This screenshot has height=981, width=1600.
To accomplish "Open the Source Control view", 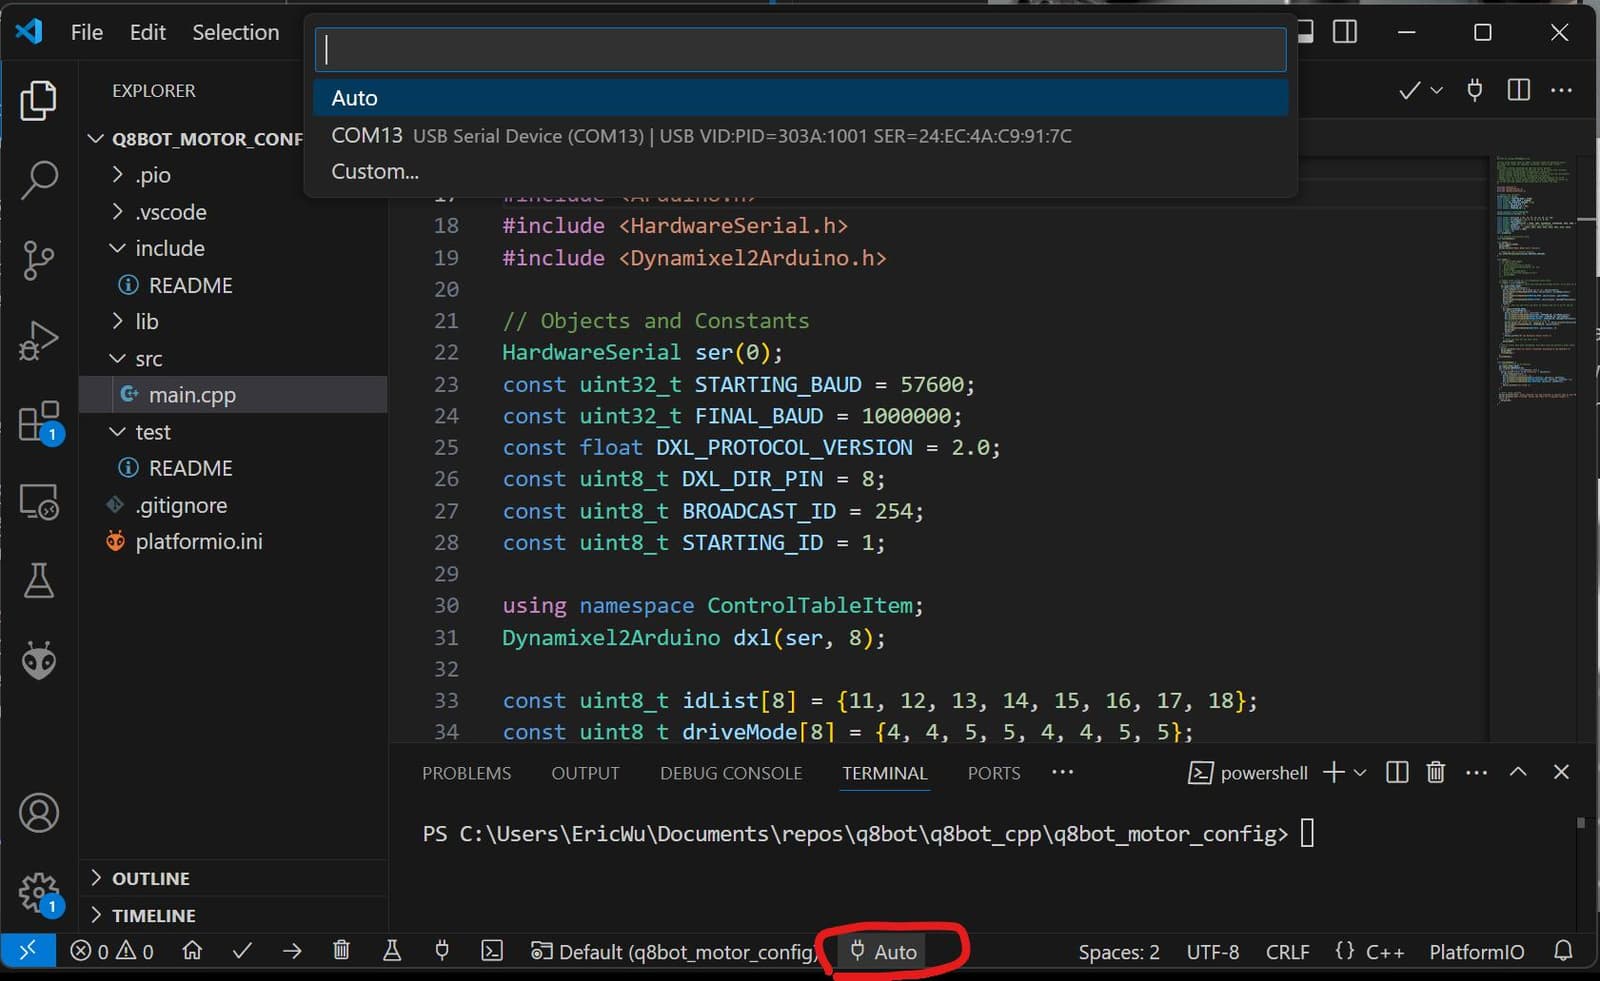I will pyautogui.click(x=38, y=260).
